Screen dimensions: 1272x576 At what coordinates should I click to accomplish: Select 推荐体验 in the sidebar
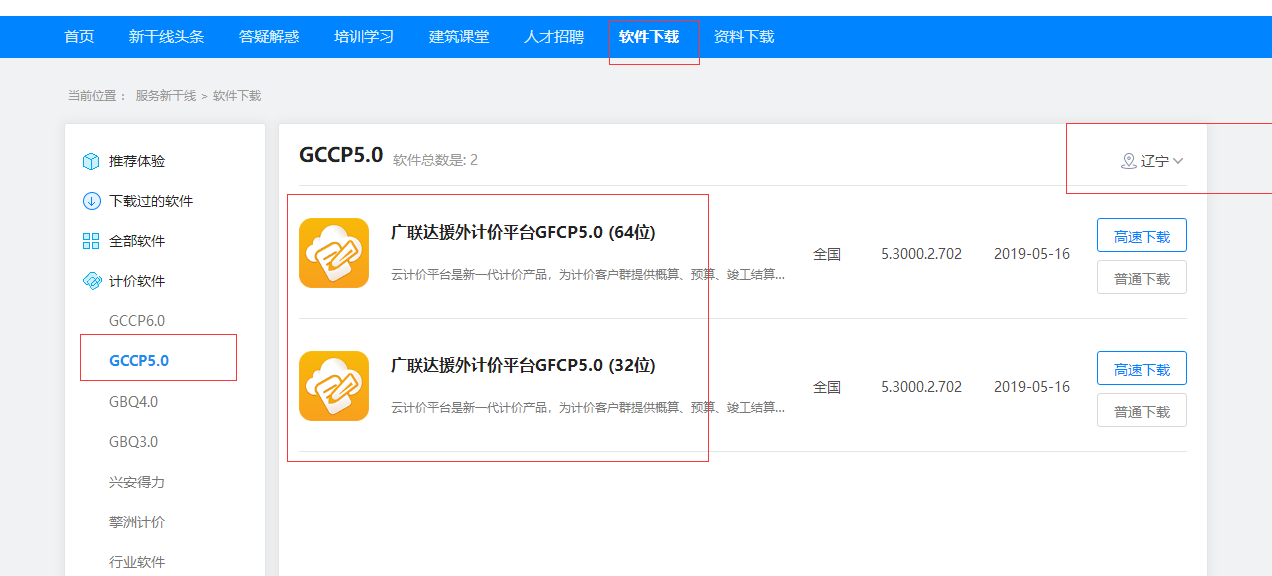point(137,161)
